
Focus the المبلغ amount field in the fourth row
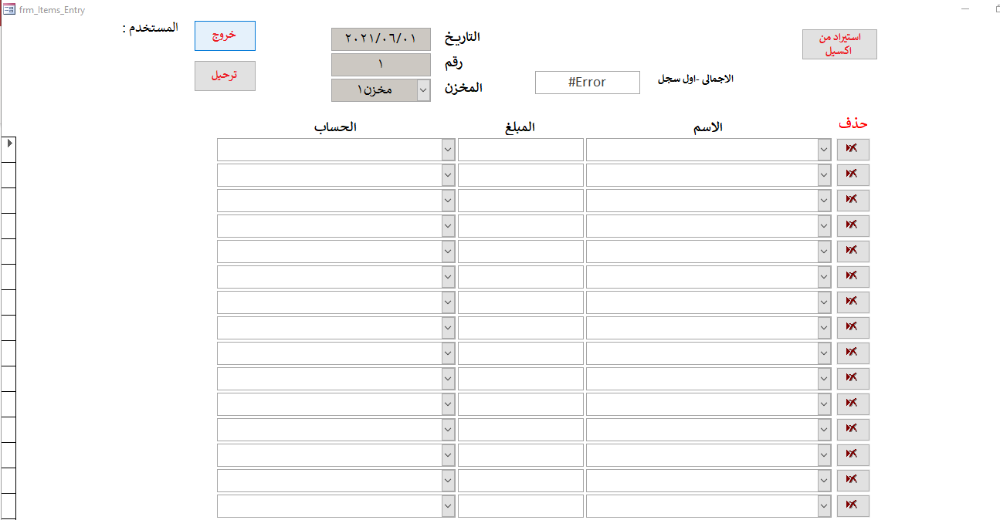click(520, 227)
